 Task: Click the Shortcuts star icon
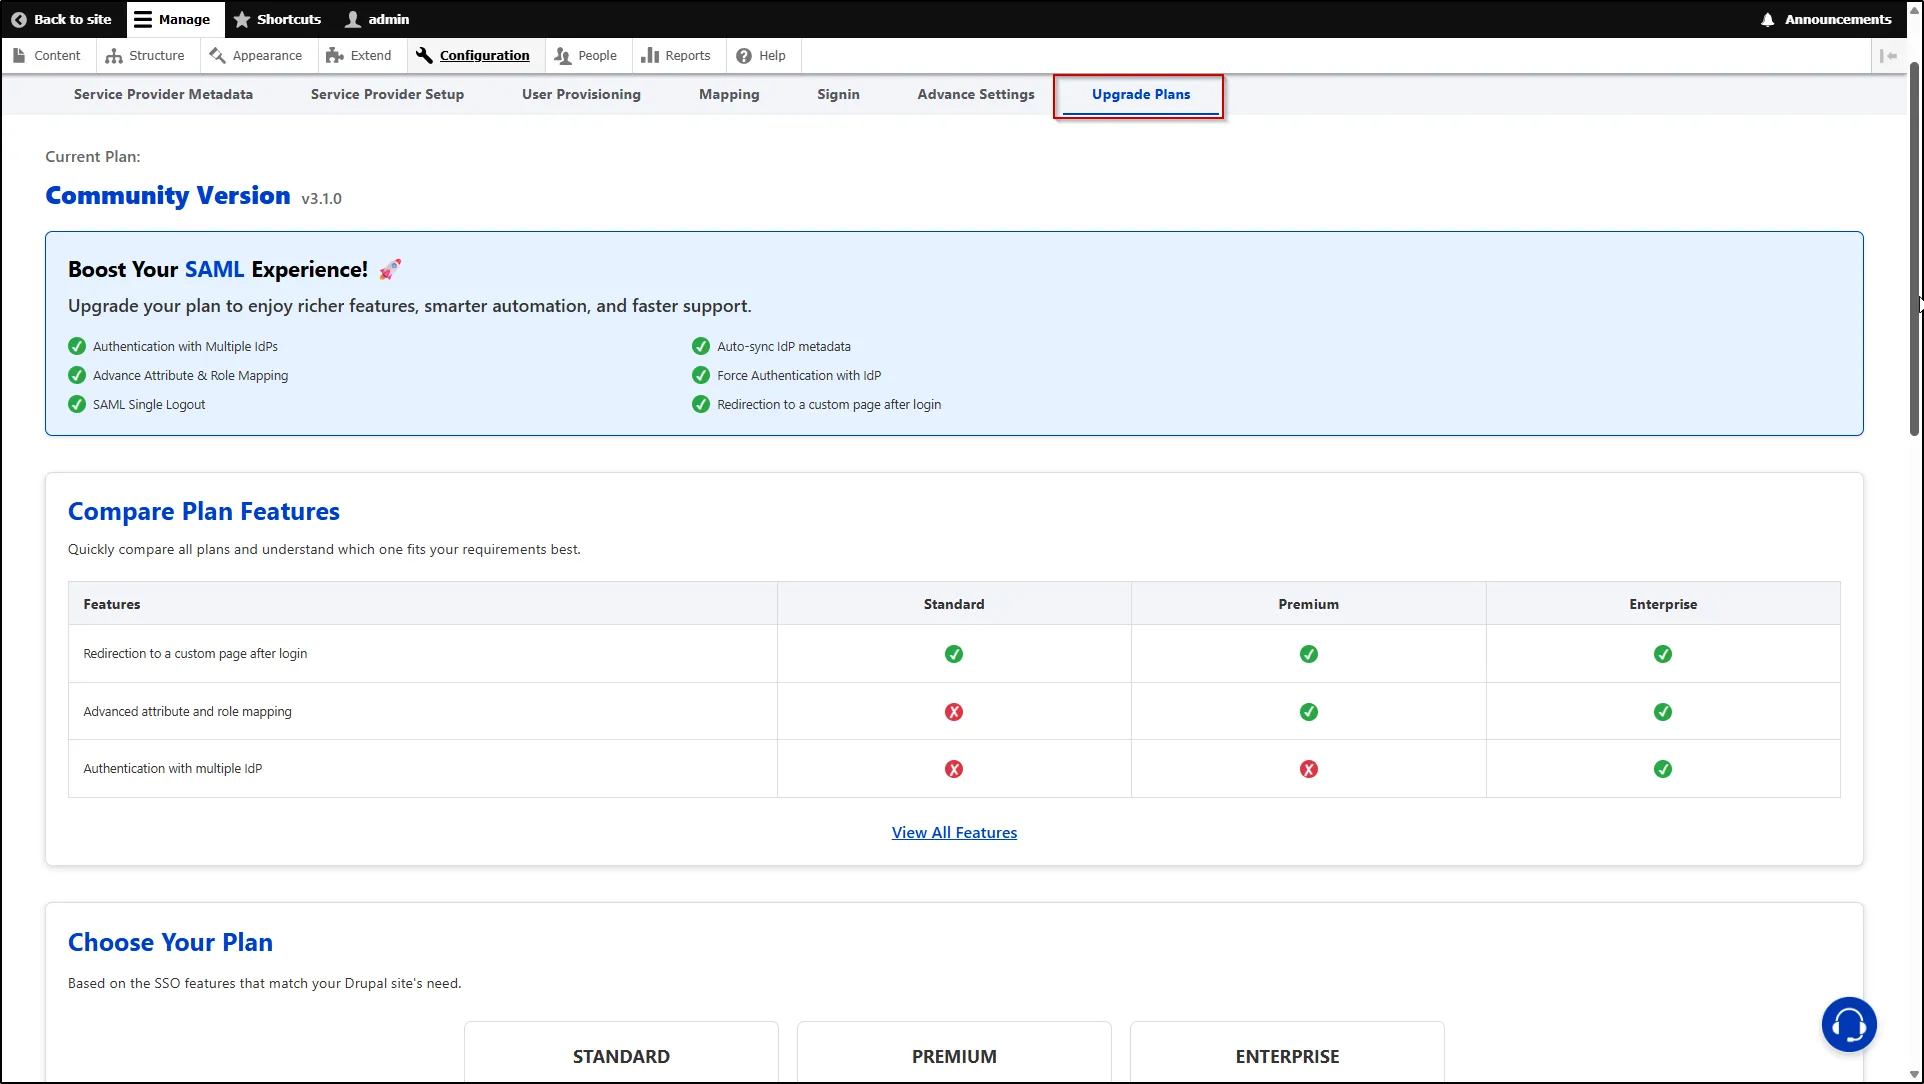242,19
